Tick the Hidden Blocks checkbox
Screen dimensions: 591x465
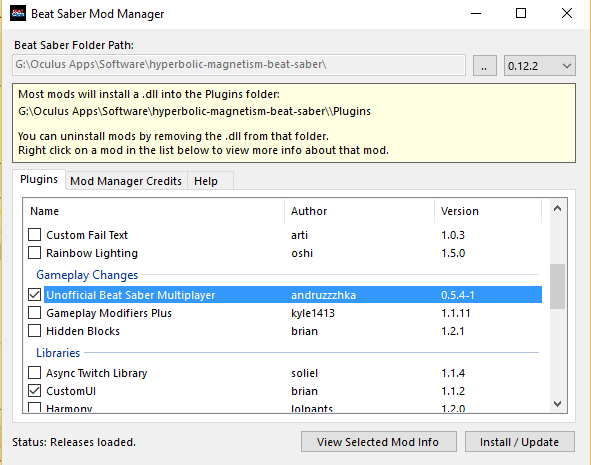[35, 331]
